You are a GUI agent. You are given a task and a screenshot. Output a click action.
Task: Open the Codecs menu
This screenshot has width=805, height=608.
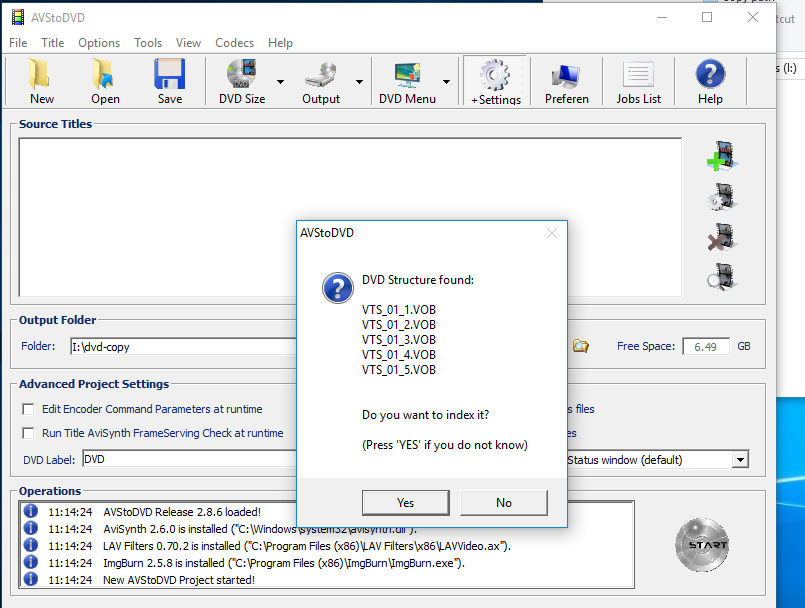pos(235,43)
